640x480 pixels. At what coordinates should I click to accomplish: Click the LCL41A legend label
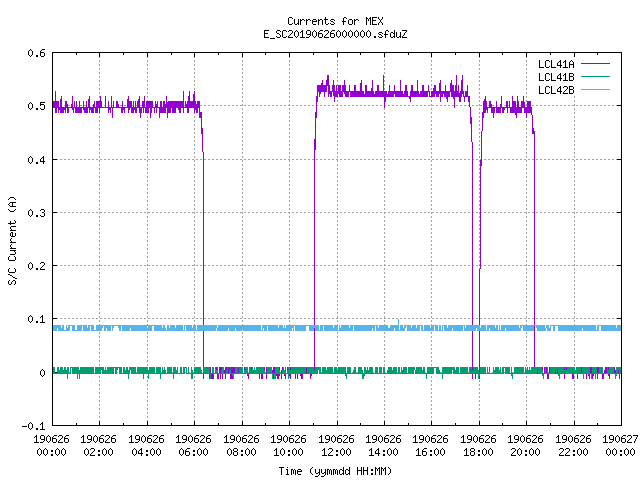tap(556, 64)
